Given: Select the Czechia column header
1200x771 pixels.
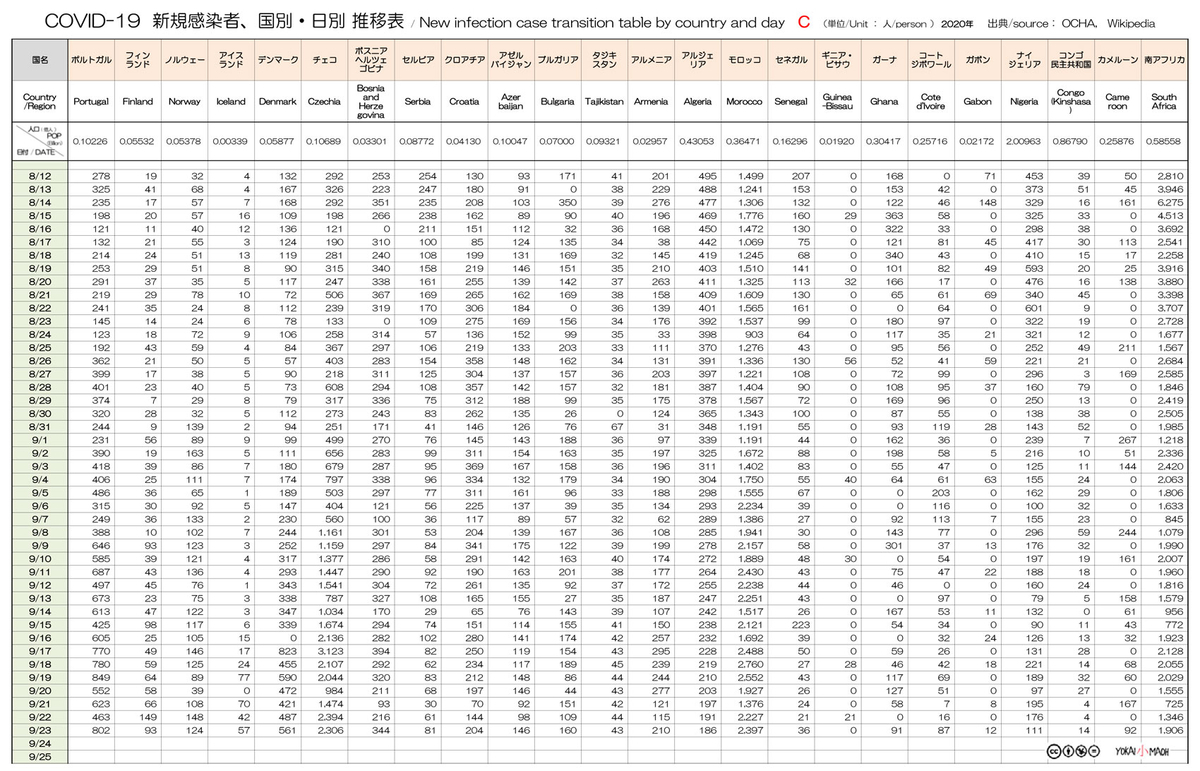Looking at the screenshot, I should [x=324, y=102].
